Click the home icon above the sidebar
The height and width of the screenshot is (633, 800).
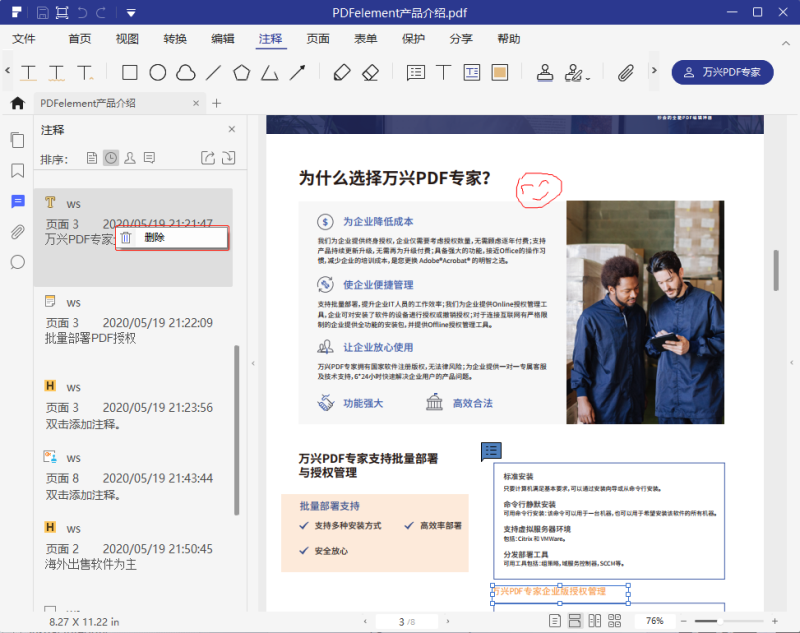tap(17, 103)
